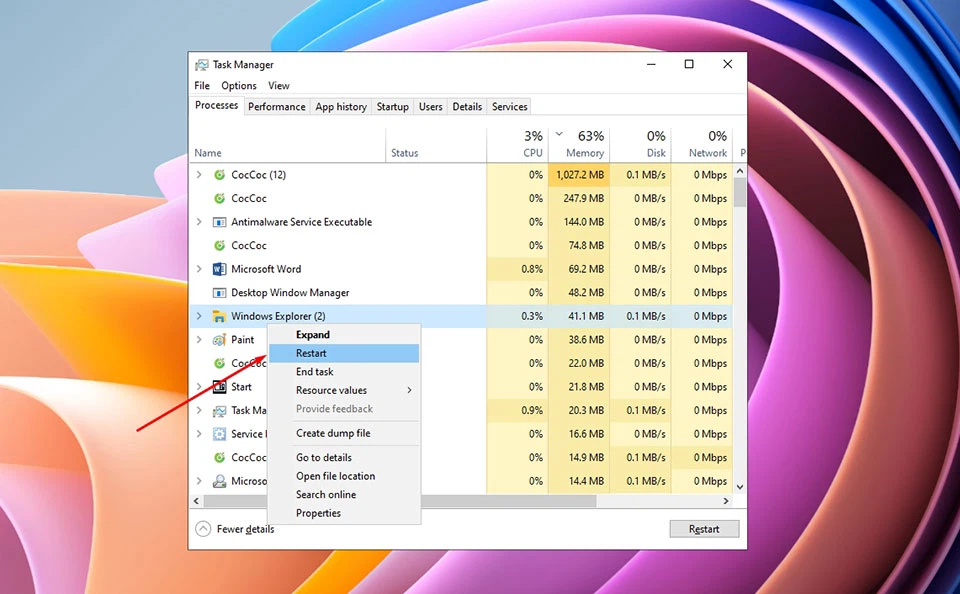This screenshot has height=594, width=960.
Task: Choose Go to details
Action: [x=344, y=457]
